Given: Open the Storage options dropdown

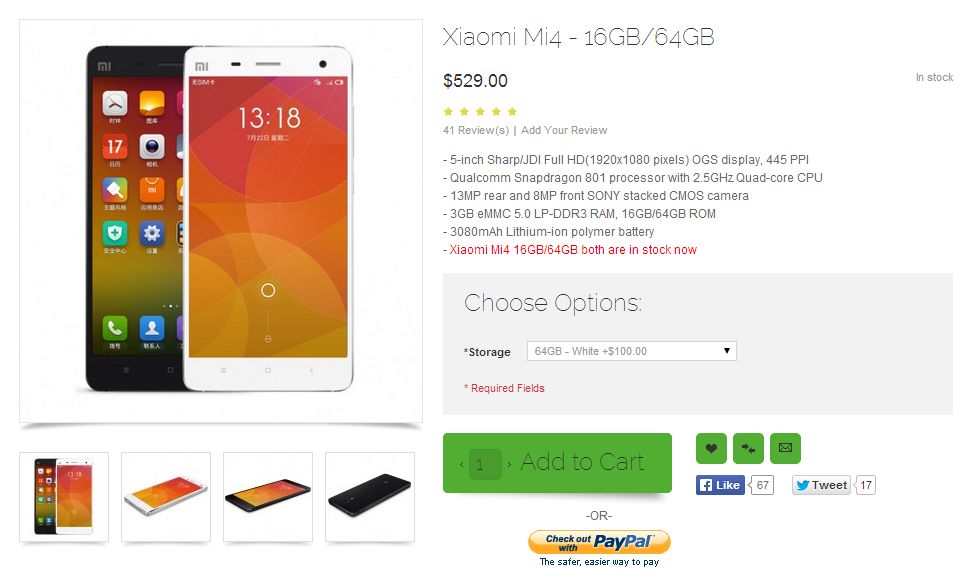Looking at the screenshot, I should tap(632, 351).
